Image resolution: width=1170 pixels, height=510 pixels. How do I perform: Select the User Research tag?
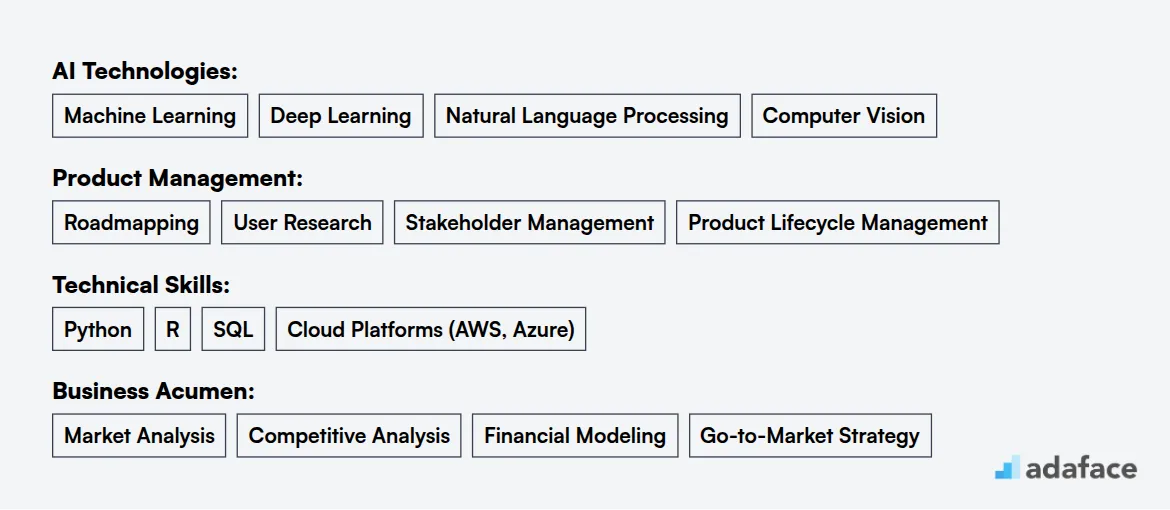click(302, 223)
